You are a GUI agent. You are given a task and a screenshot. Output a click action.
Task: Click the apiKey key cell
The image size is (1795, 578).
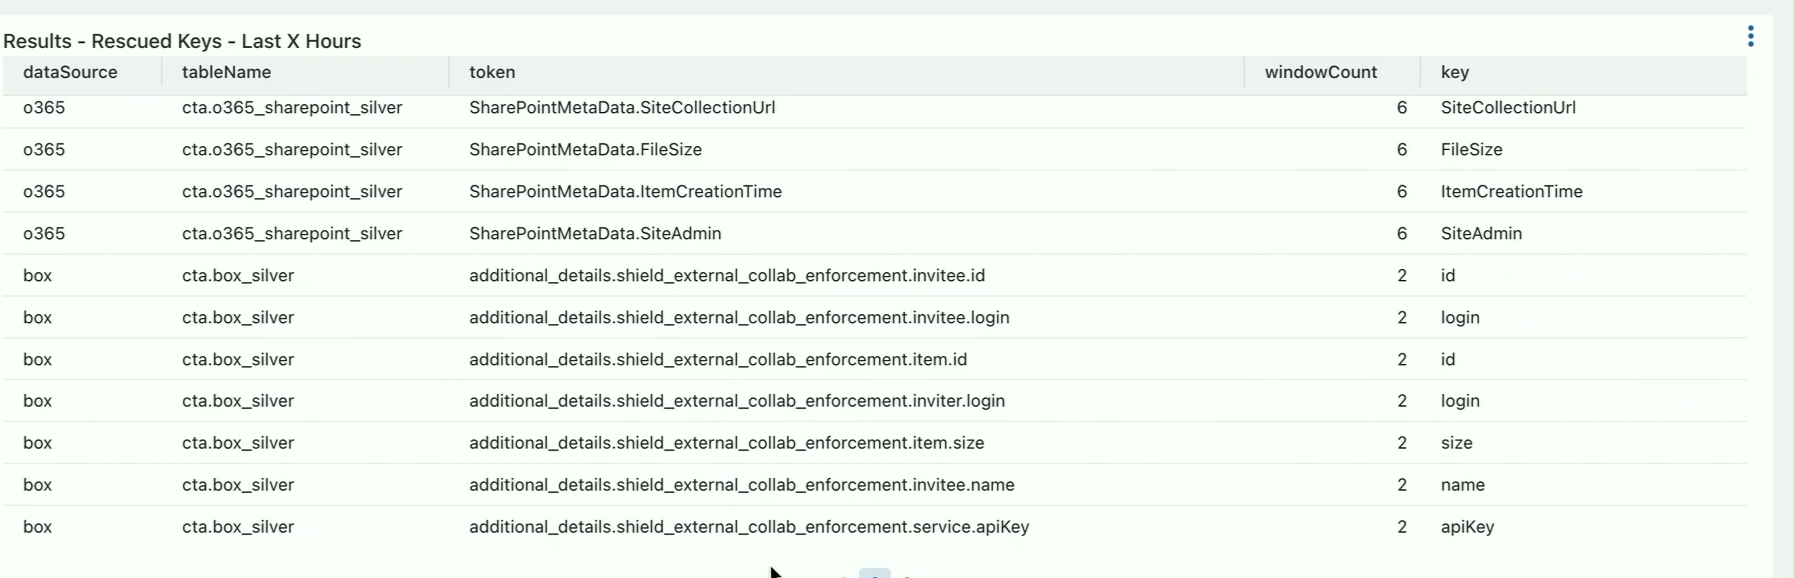1467,526
